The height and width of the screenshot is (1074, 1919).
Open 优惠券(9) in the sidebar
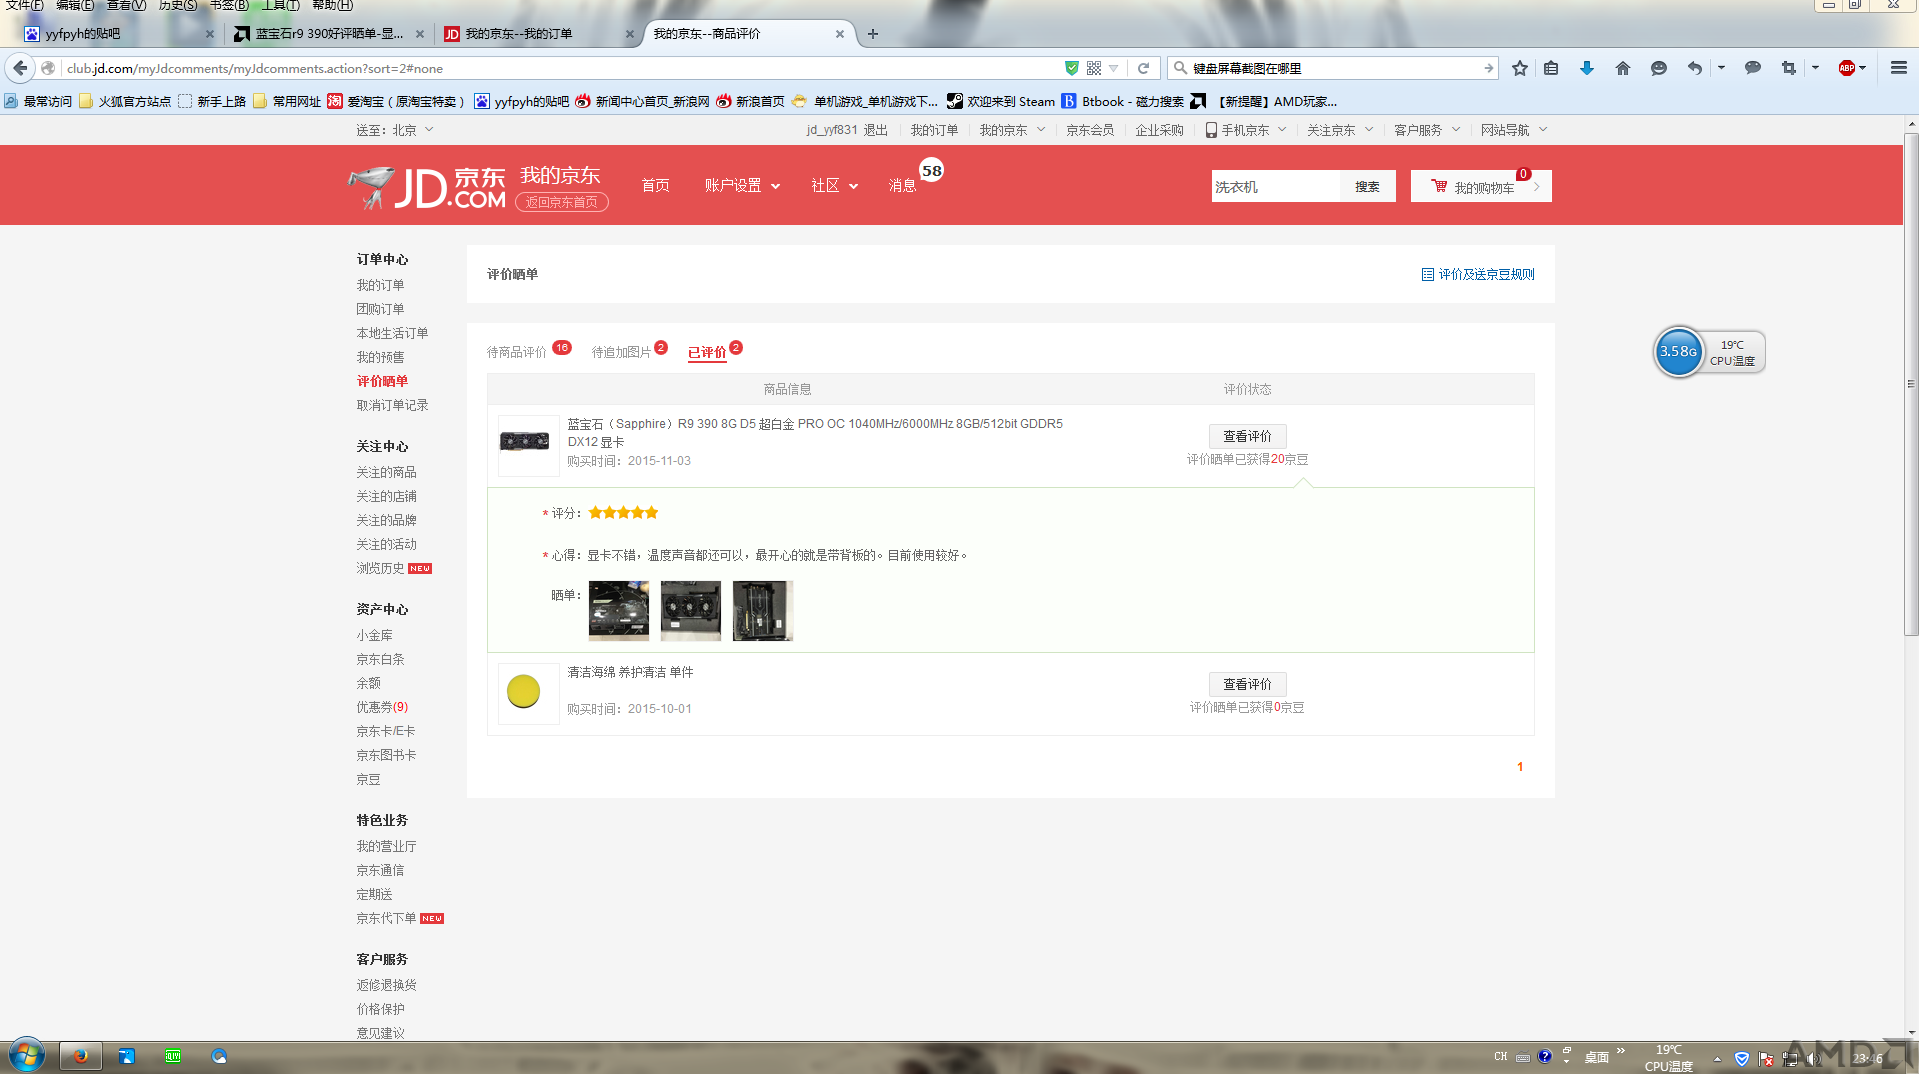pyautogui.click(x=382, y=707)
